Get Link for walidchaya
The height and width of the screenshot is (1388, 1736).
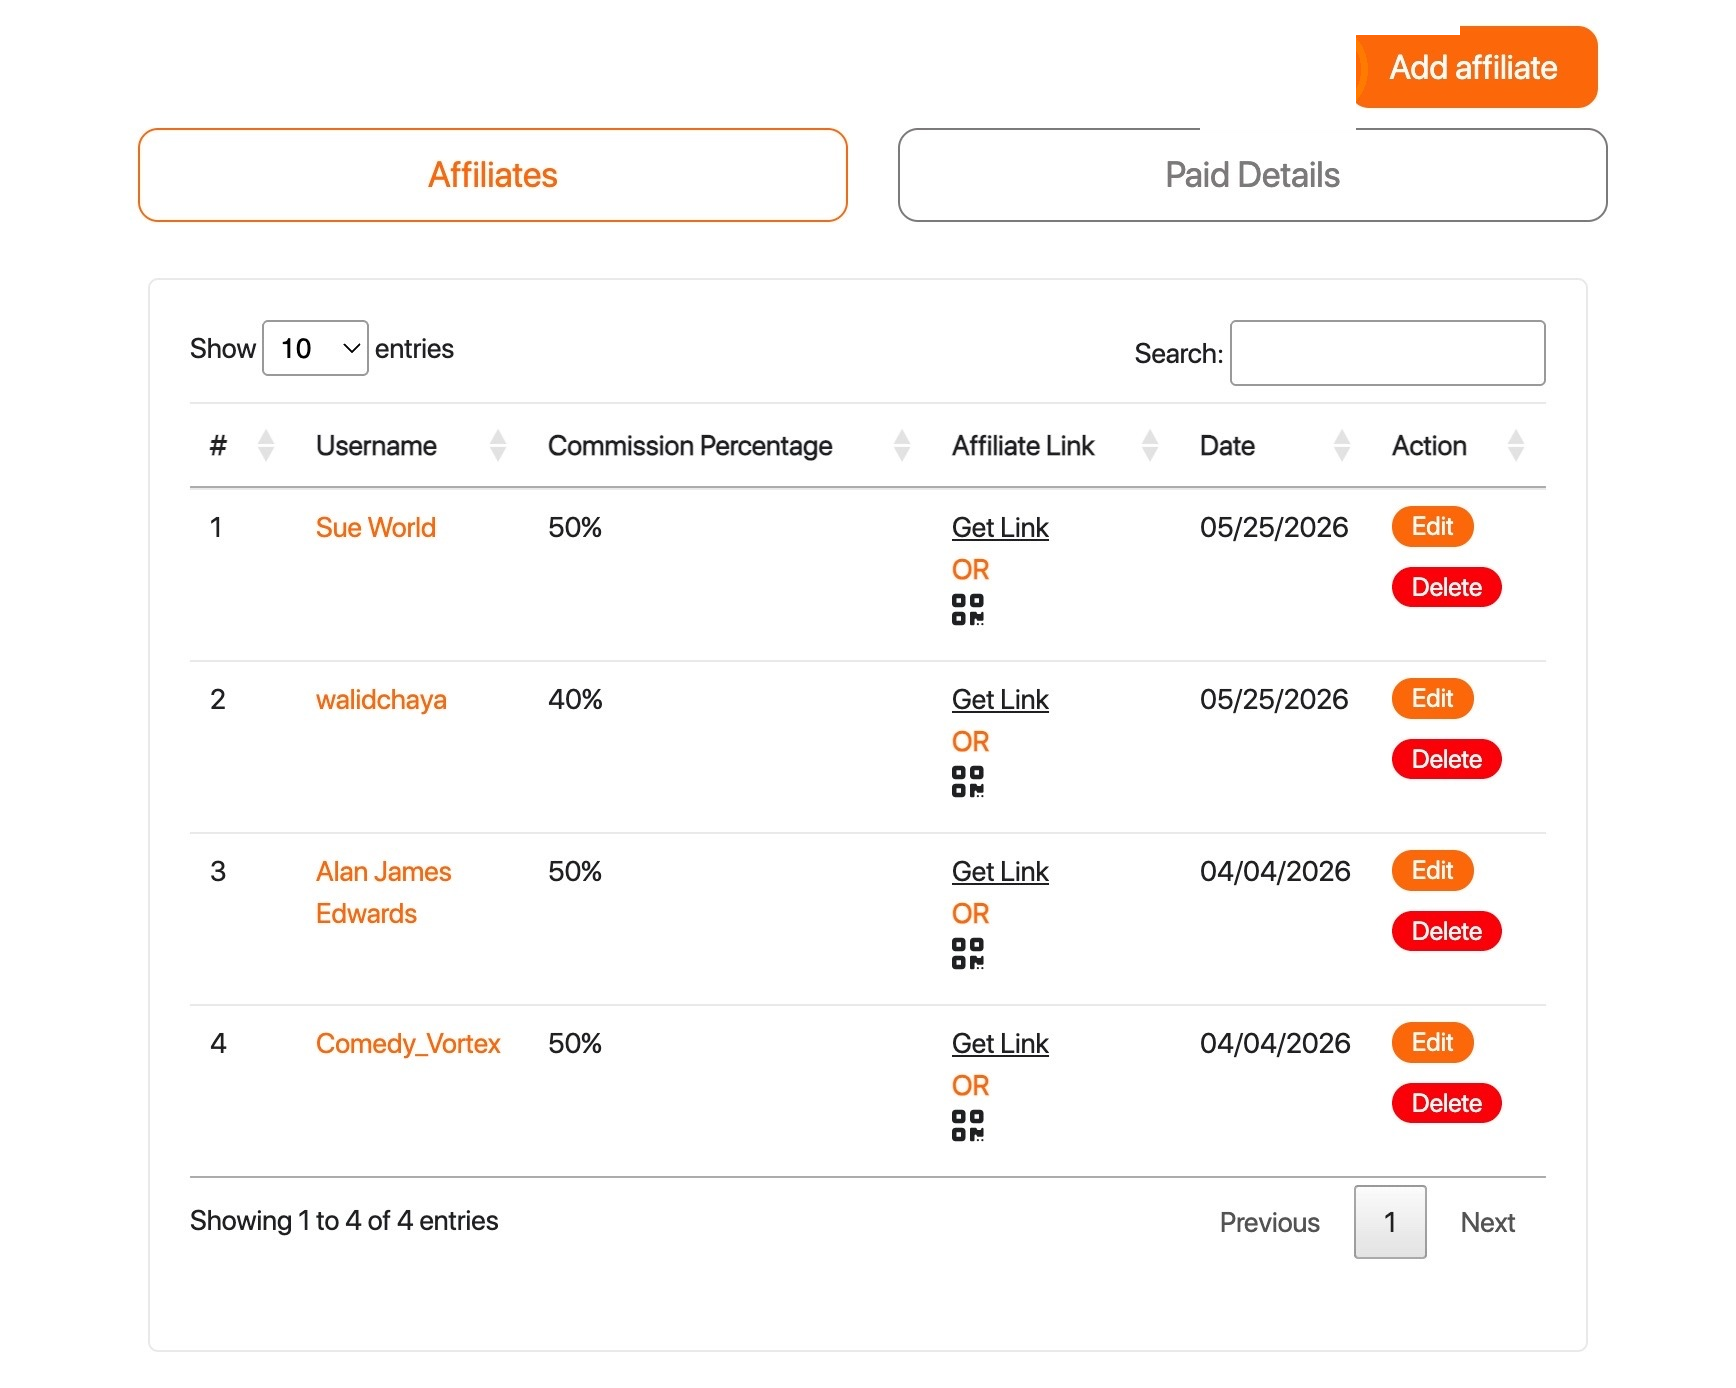click(1000, 700)
